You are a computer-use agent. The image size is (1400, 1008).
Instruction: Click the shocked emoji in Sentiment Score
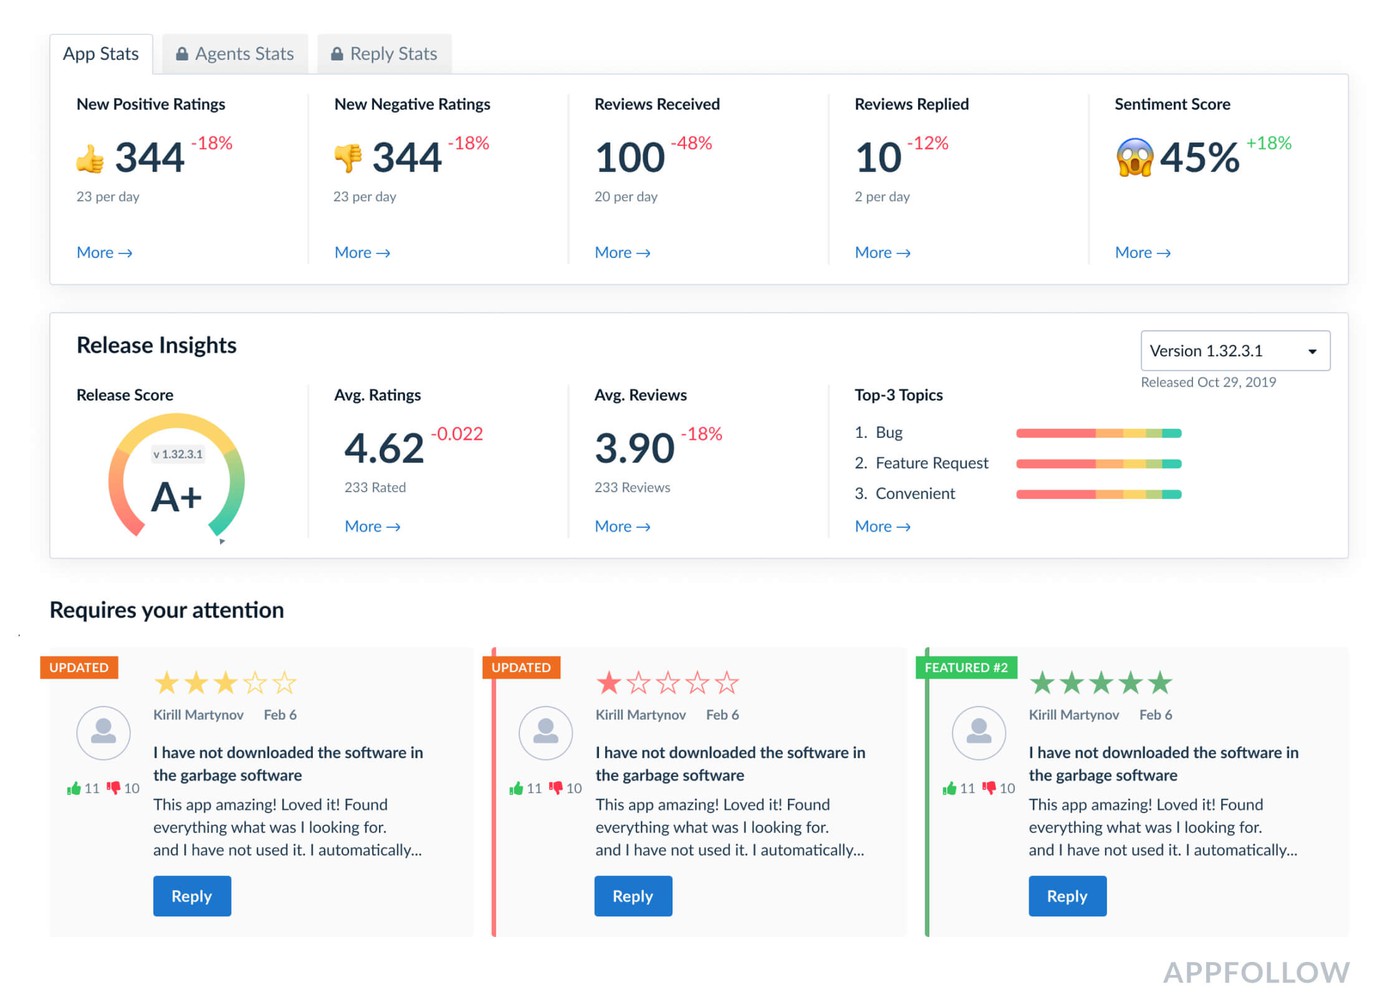pyautogui.click(x=1134, y=158)
